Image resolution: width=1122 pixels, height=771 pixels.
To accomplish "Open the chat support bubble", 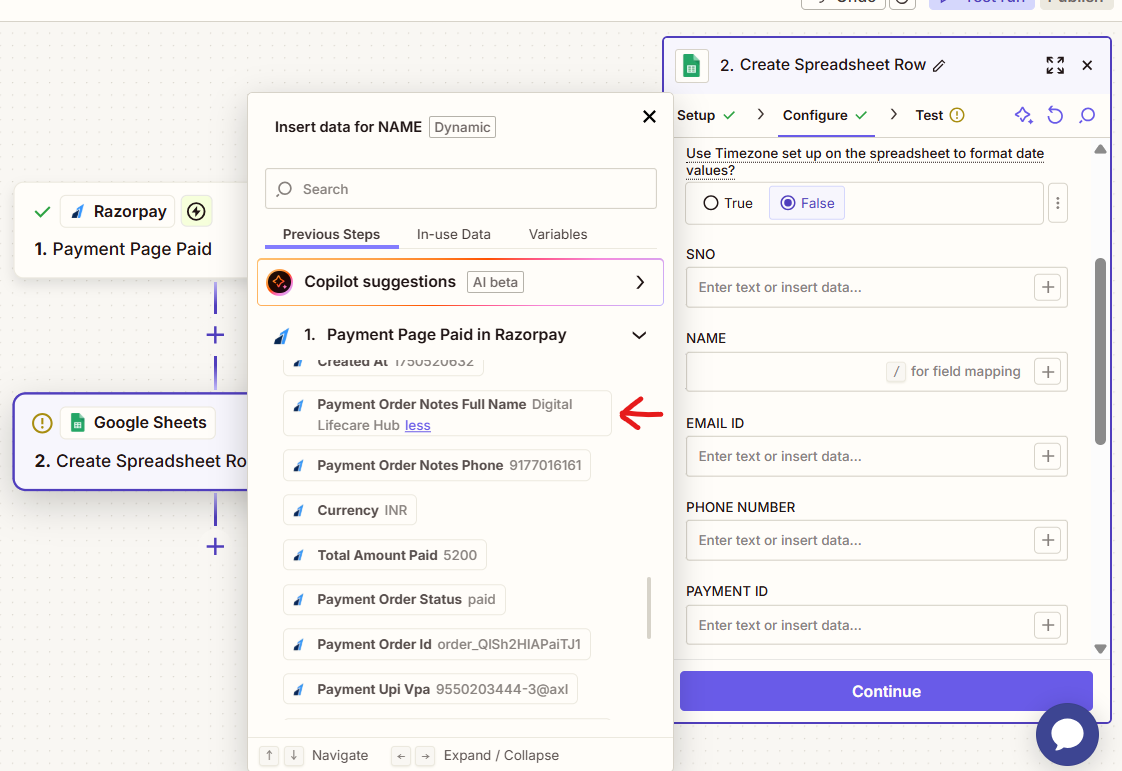I will click(x=1067, y=735).
